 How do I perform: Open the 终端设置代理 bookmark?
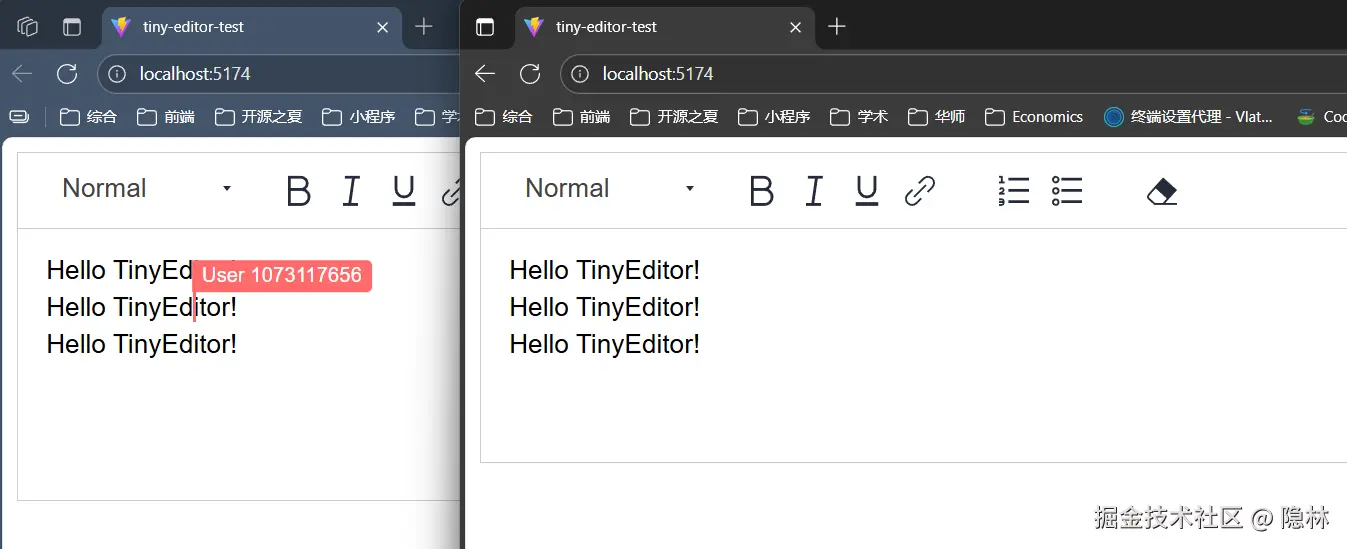point(1188,117)
